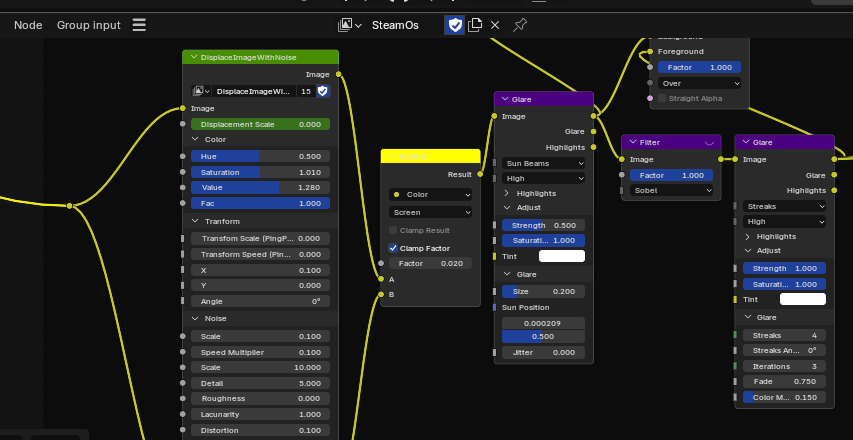Viewport: 853px width, 440px height.
Task: Open Tint color swatch in Sun Beams Glare node
Action: point(562,256)
